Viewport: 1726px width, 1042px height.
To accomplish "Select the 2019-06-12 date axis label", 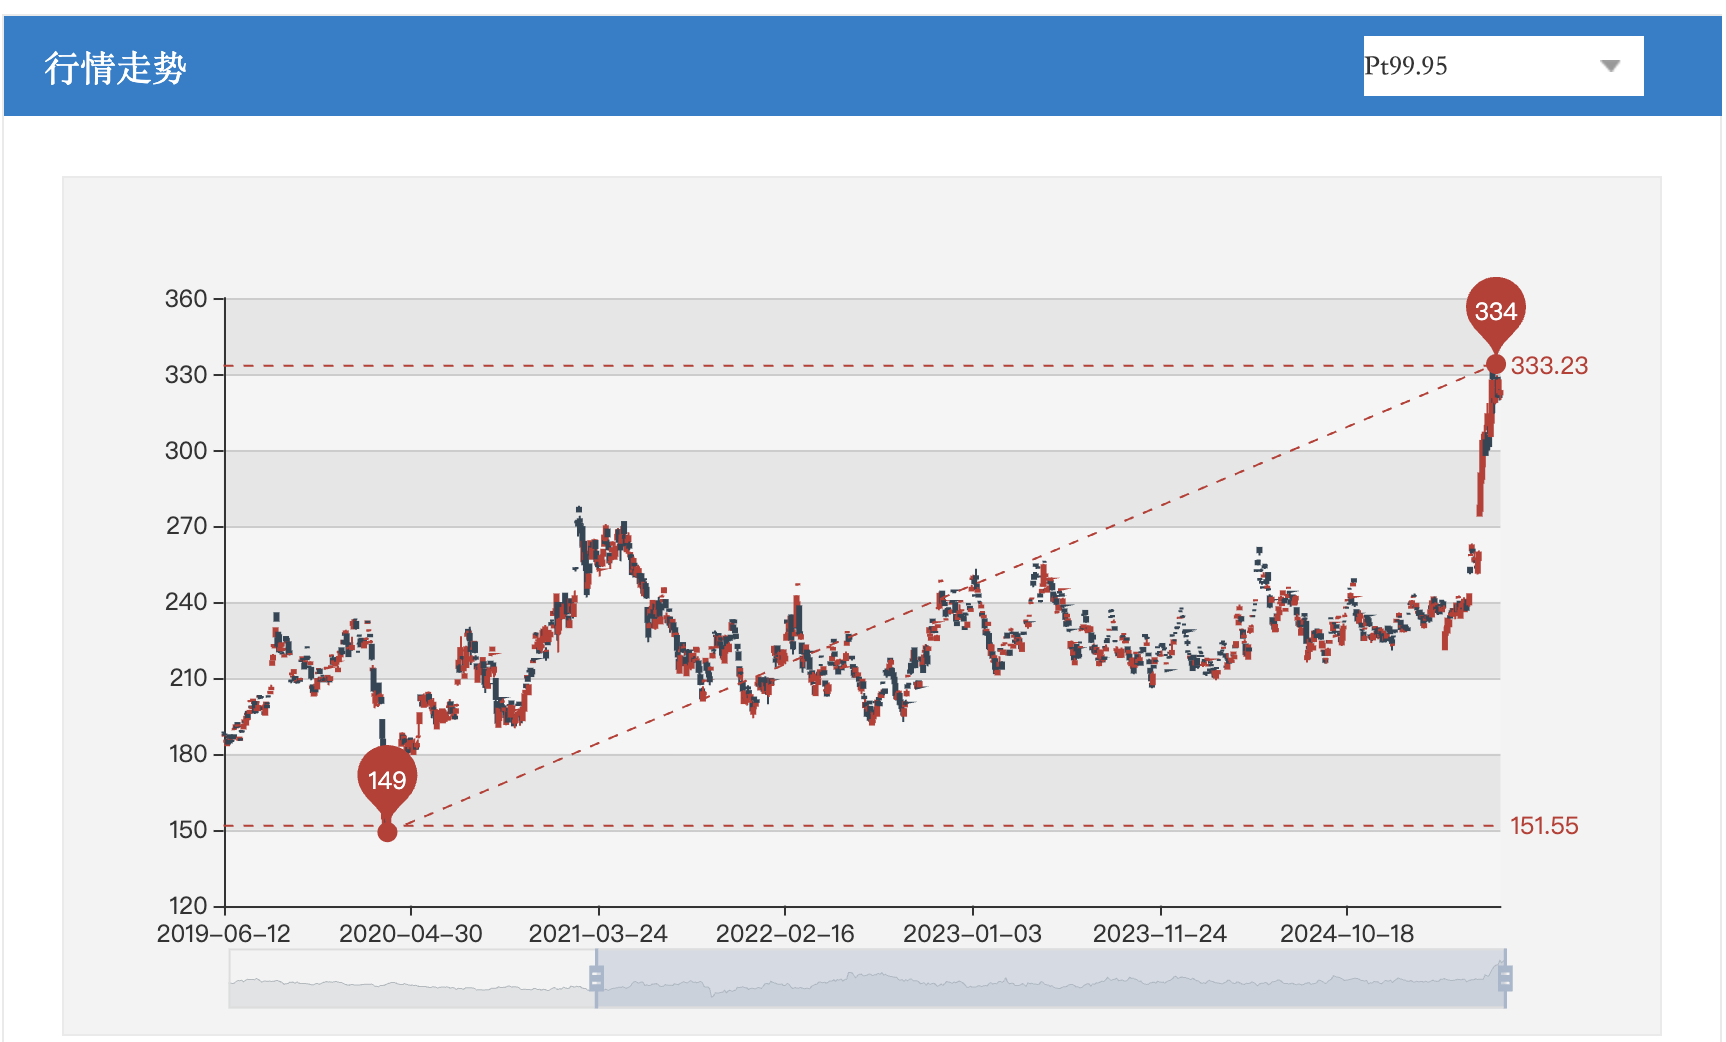I will tap(224, 934).
